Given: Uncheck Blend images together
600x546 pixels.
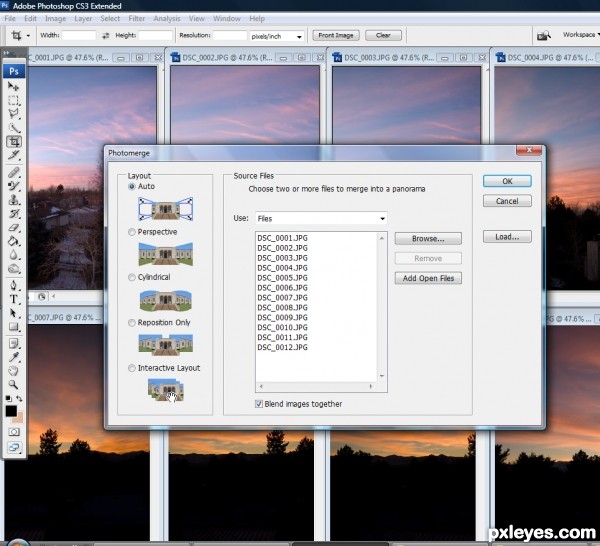Looking at the screenshot, I should [259, 404].
